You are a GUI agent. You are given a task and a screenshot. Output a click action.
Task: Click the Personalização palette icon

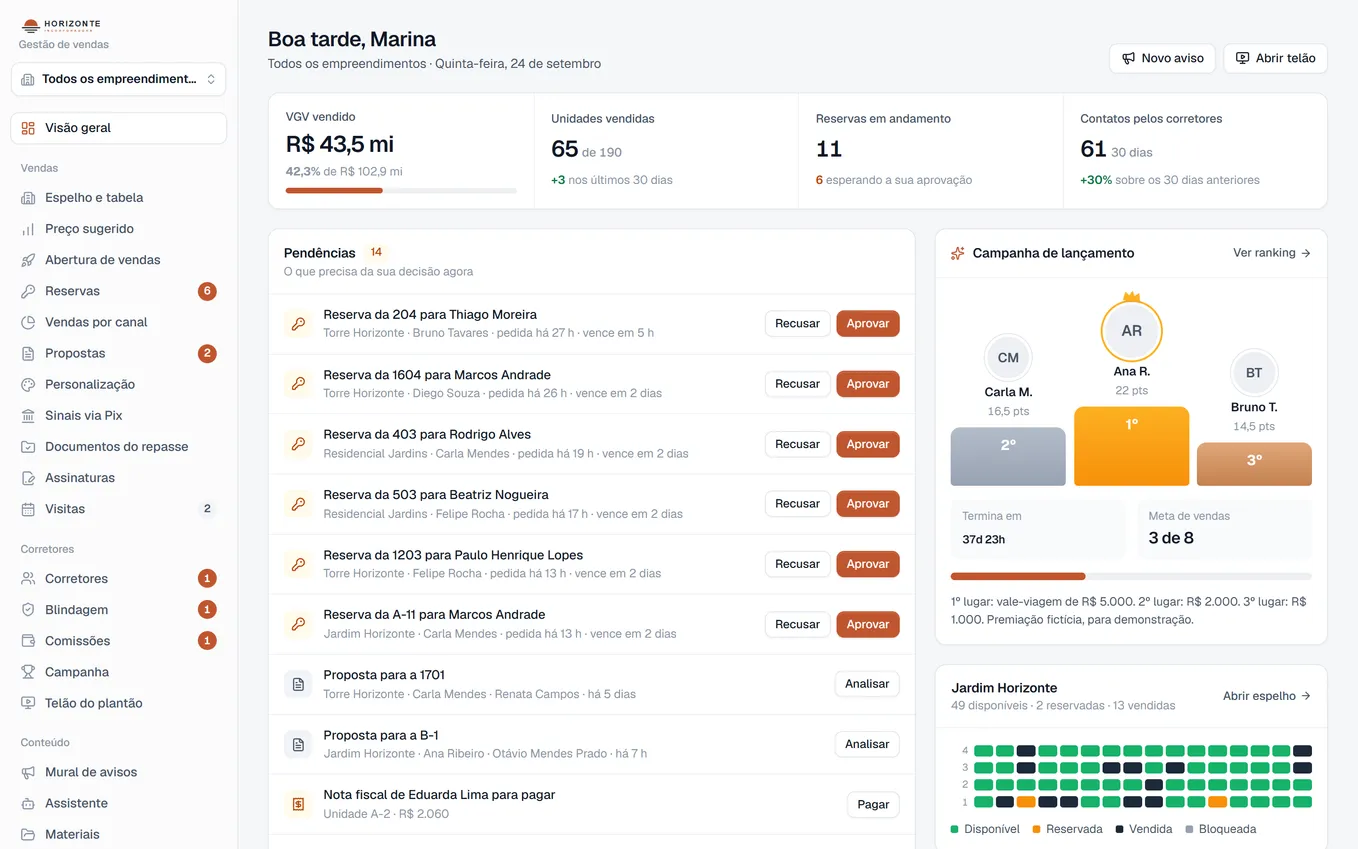pos(28,384)
